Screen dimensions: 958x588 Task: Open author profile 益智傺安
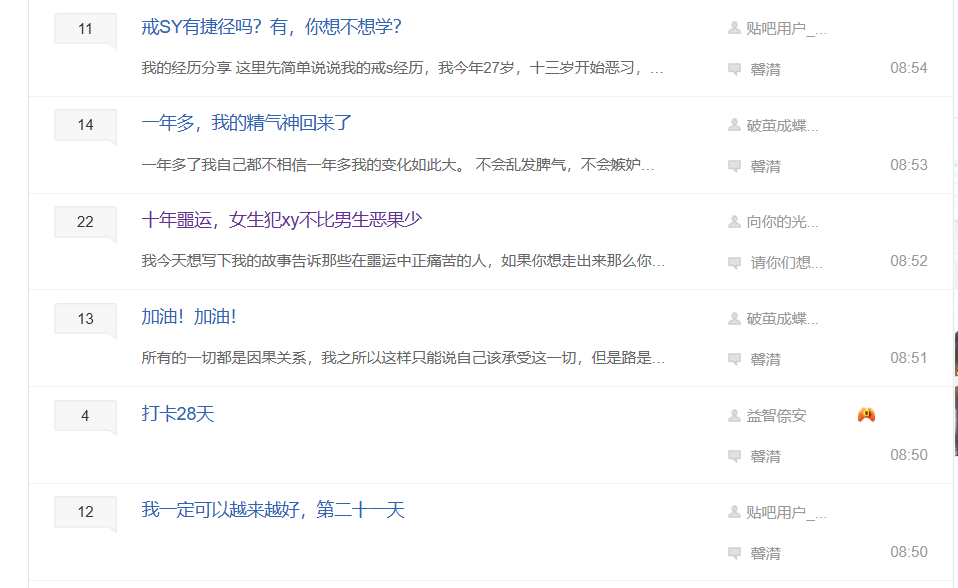(776, 415)
